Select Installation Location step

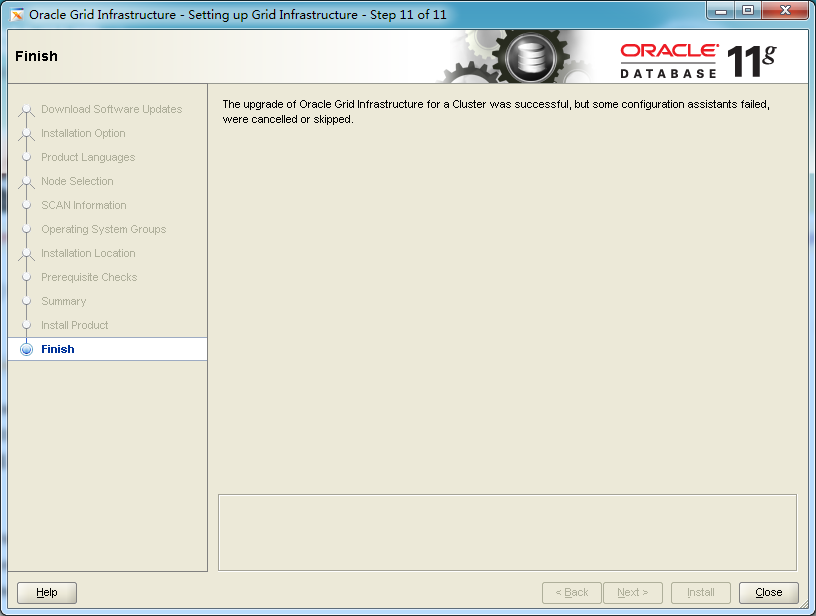[88, 253]
